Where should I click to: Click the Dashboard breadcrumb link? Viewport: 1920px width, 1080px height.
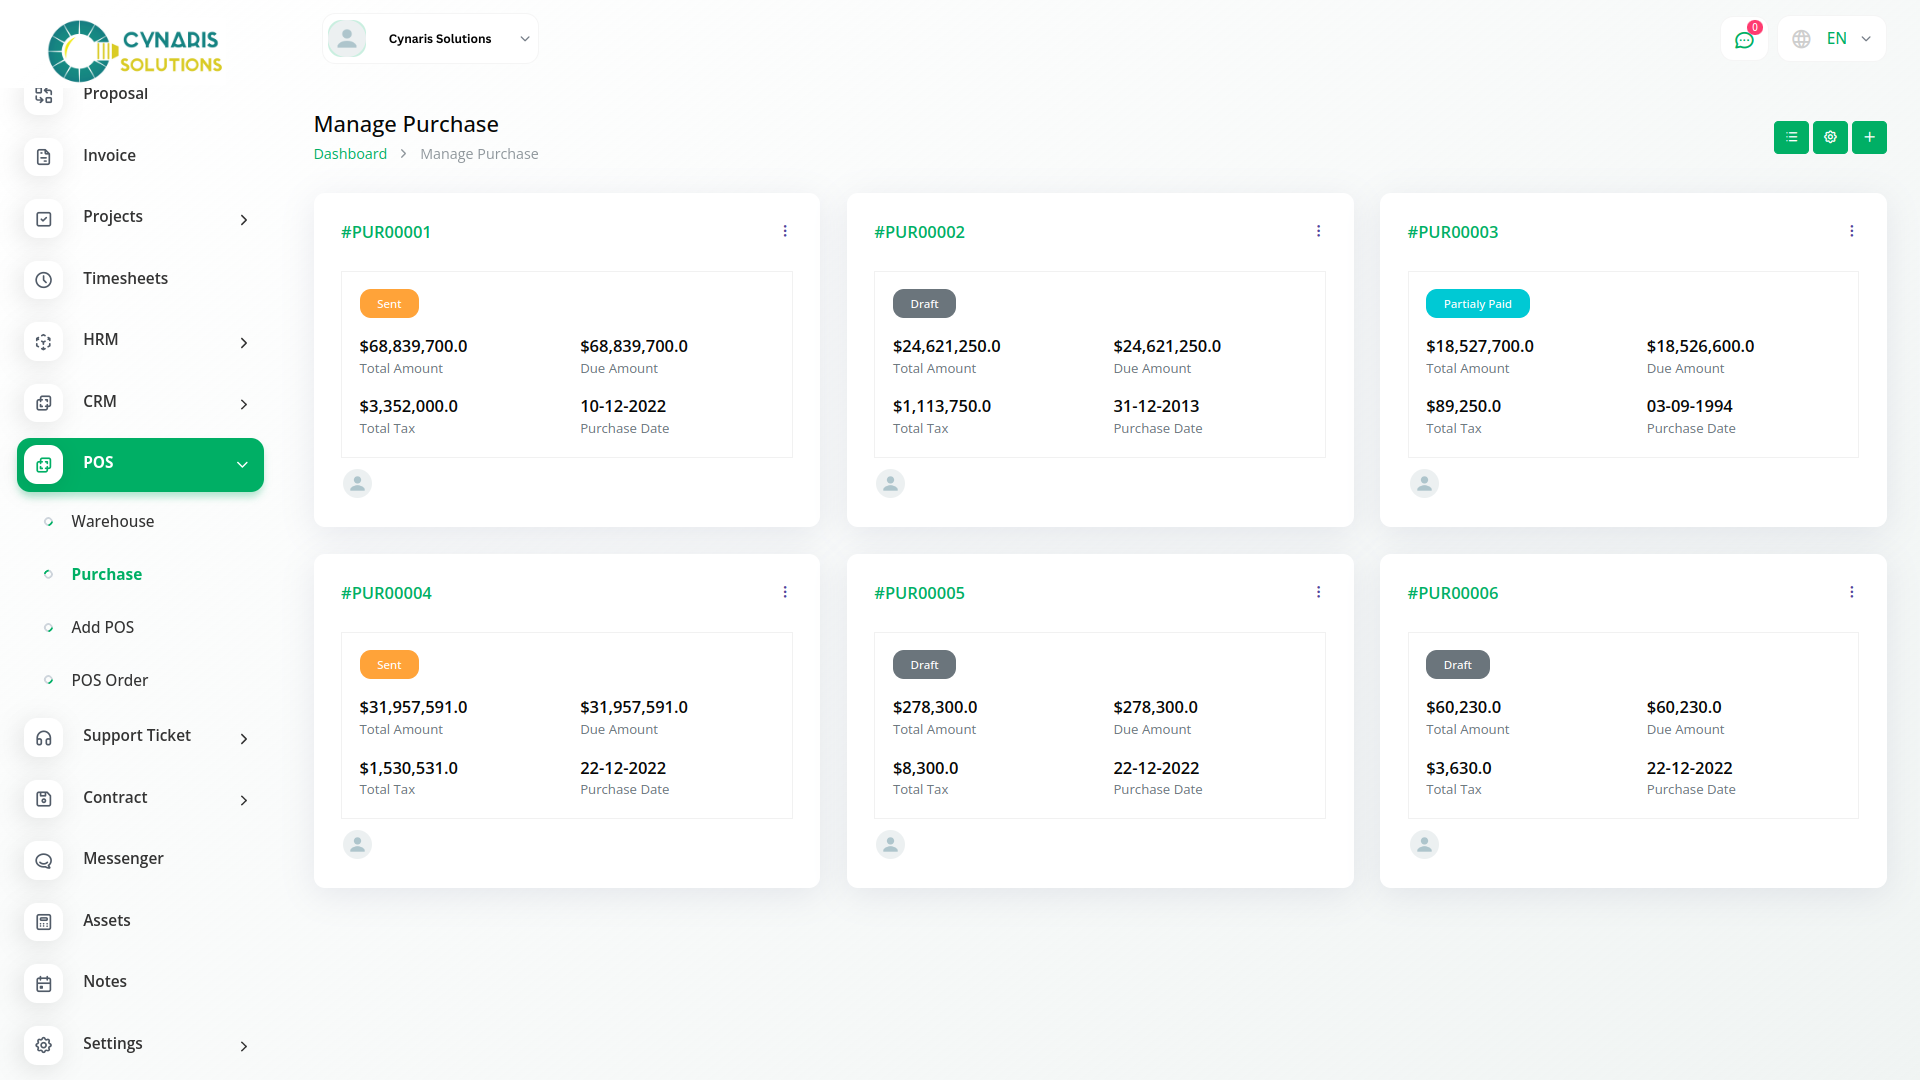coord(350,154)
